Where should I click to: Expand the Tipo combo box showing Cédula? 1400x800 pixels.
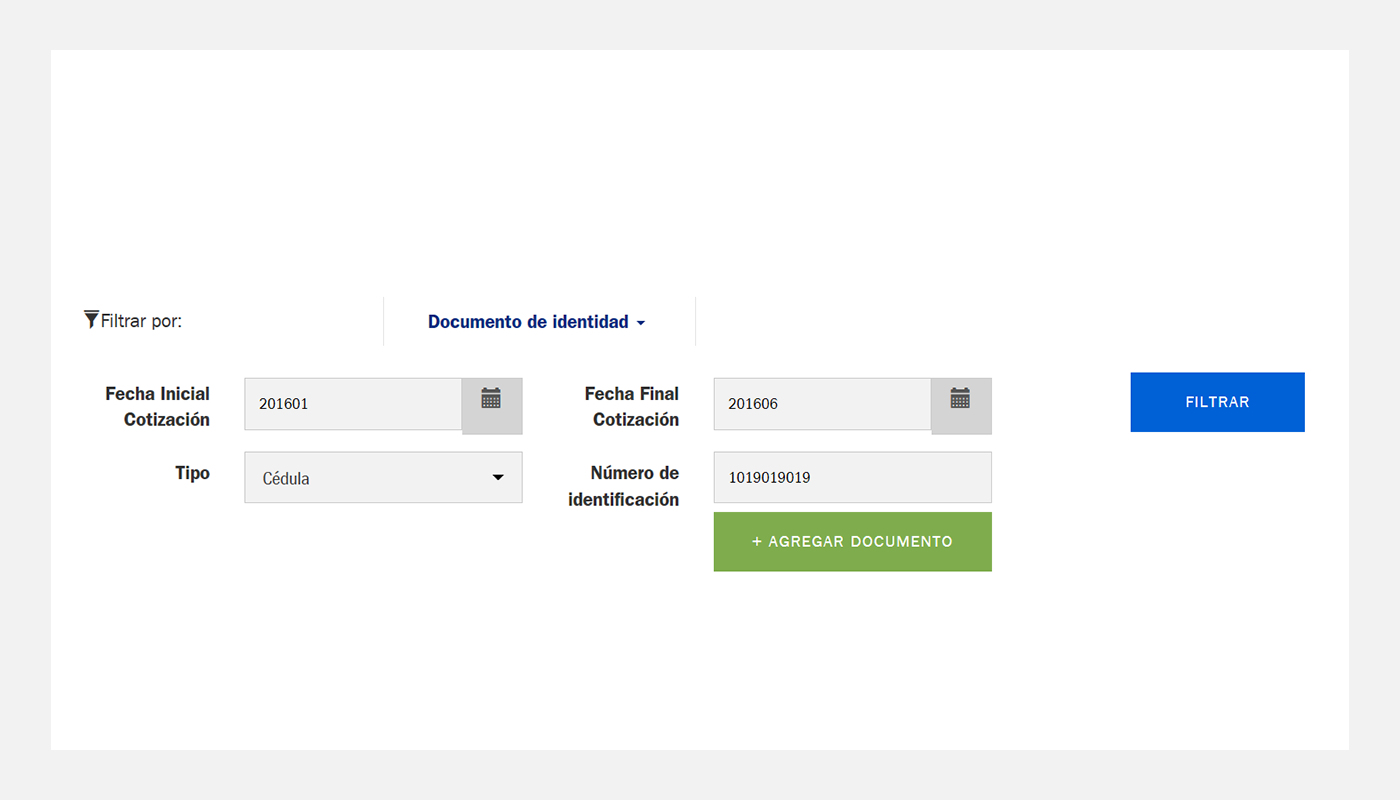383,477
